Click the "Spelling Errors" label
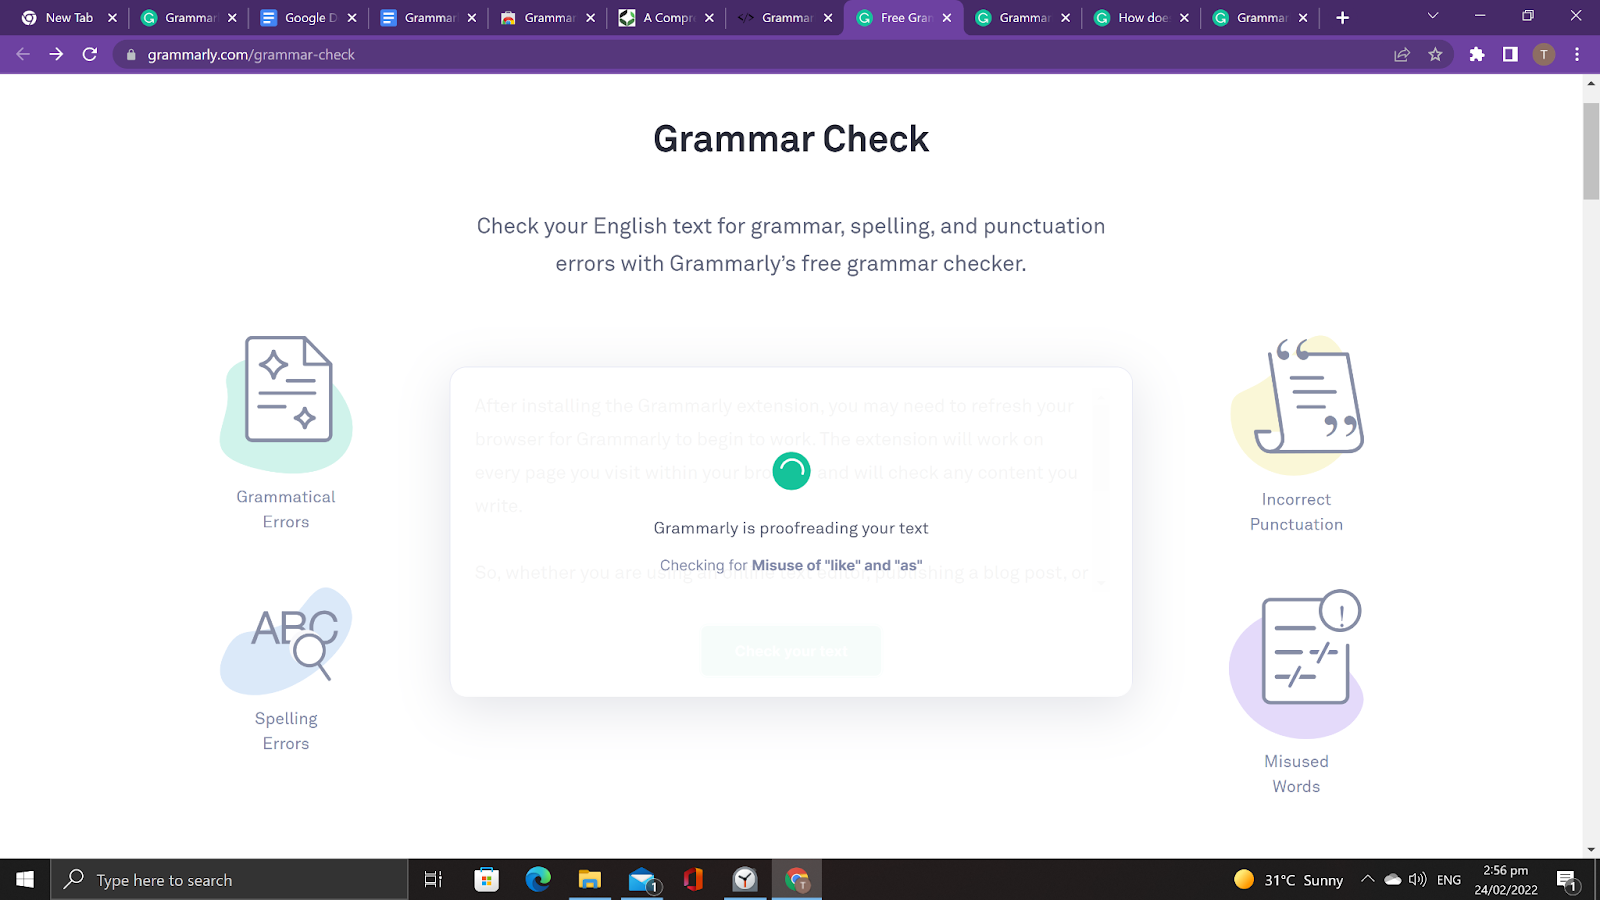The width and height of the screenshot is (1600, 900). coord(286,731)
